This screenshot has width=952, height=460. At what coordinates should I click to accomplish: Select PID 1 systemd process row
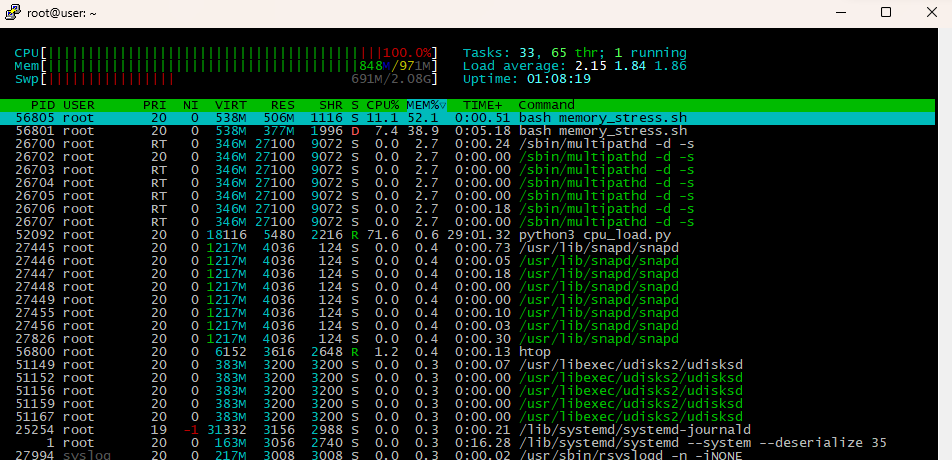[x=468, y=442]
